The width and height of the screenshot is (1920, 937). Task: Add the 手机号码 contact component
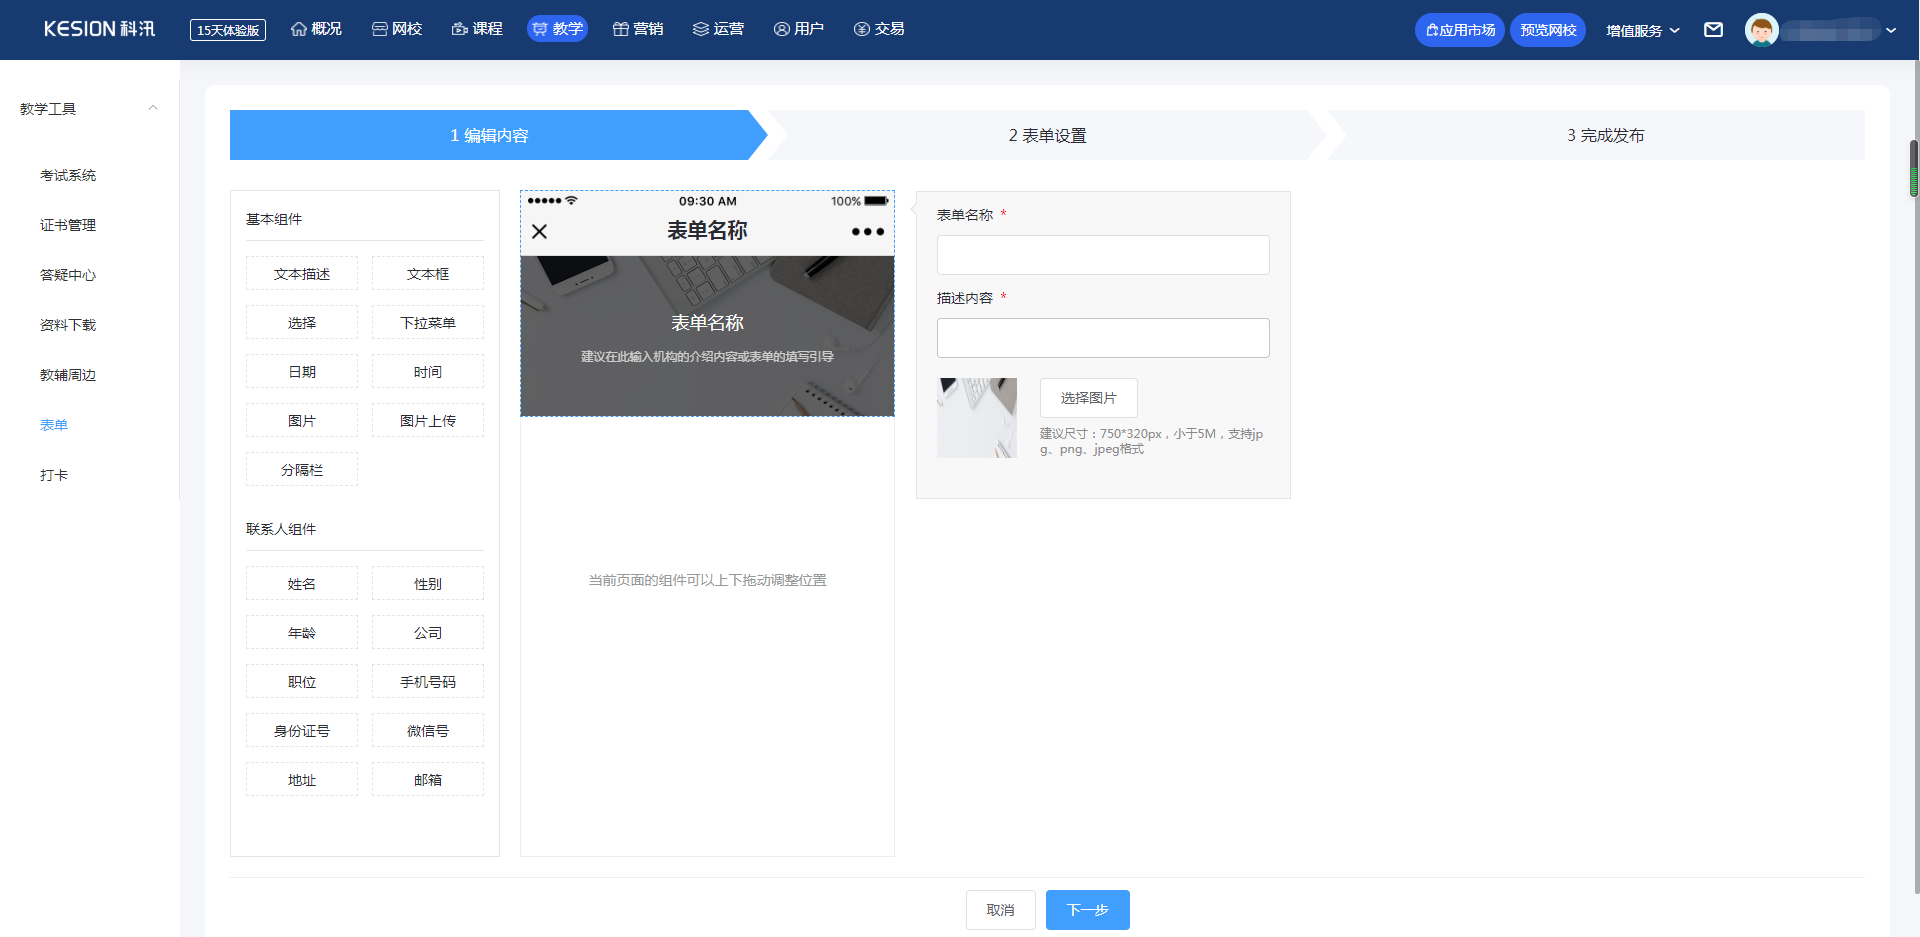[428, 682]
